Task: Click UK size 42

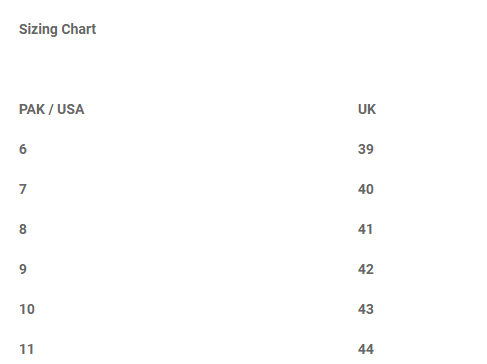Action: (x=366, y=269)
